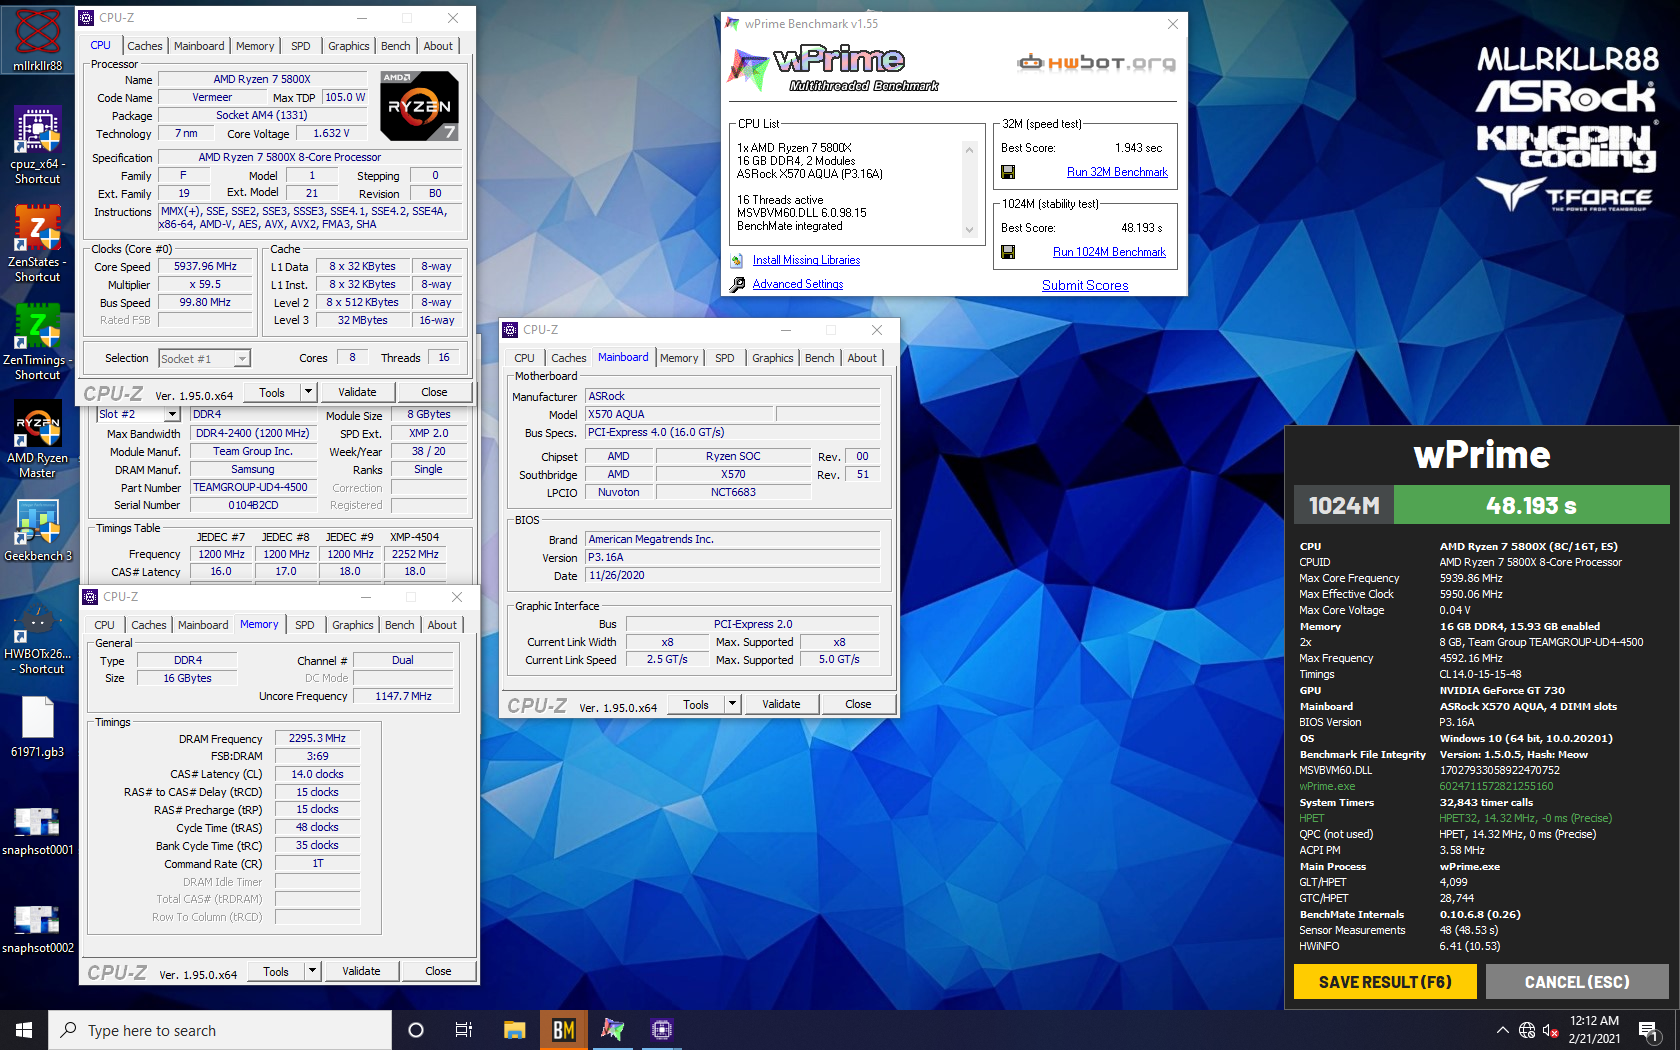Image resolution: width=1680 pixels, height=1050 pixels.
Task: Click the HPET timer line in BenchMate
Action: [1455, 818]
